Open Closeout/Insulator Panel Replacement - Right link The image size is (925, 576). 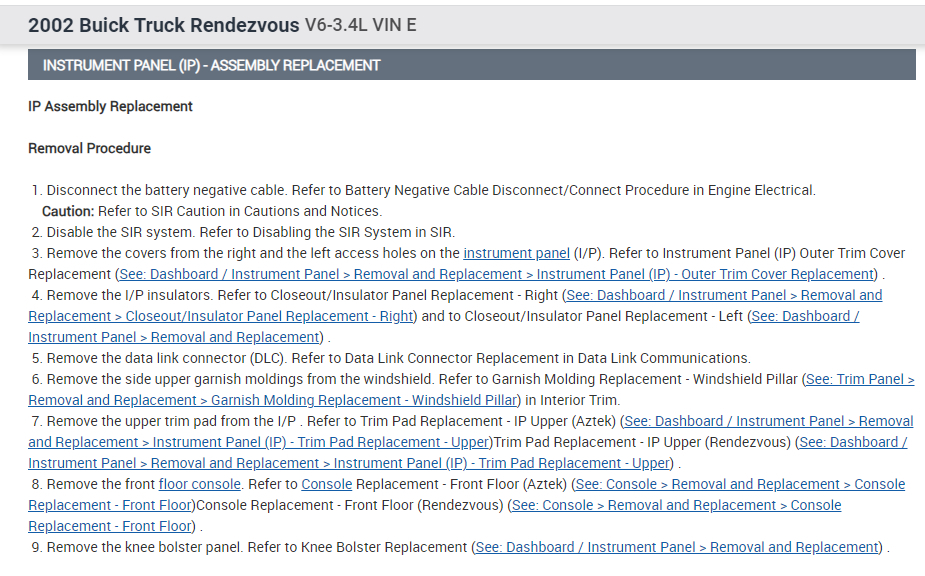pyautogui.click(x=722, y=295)
